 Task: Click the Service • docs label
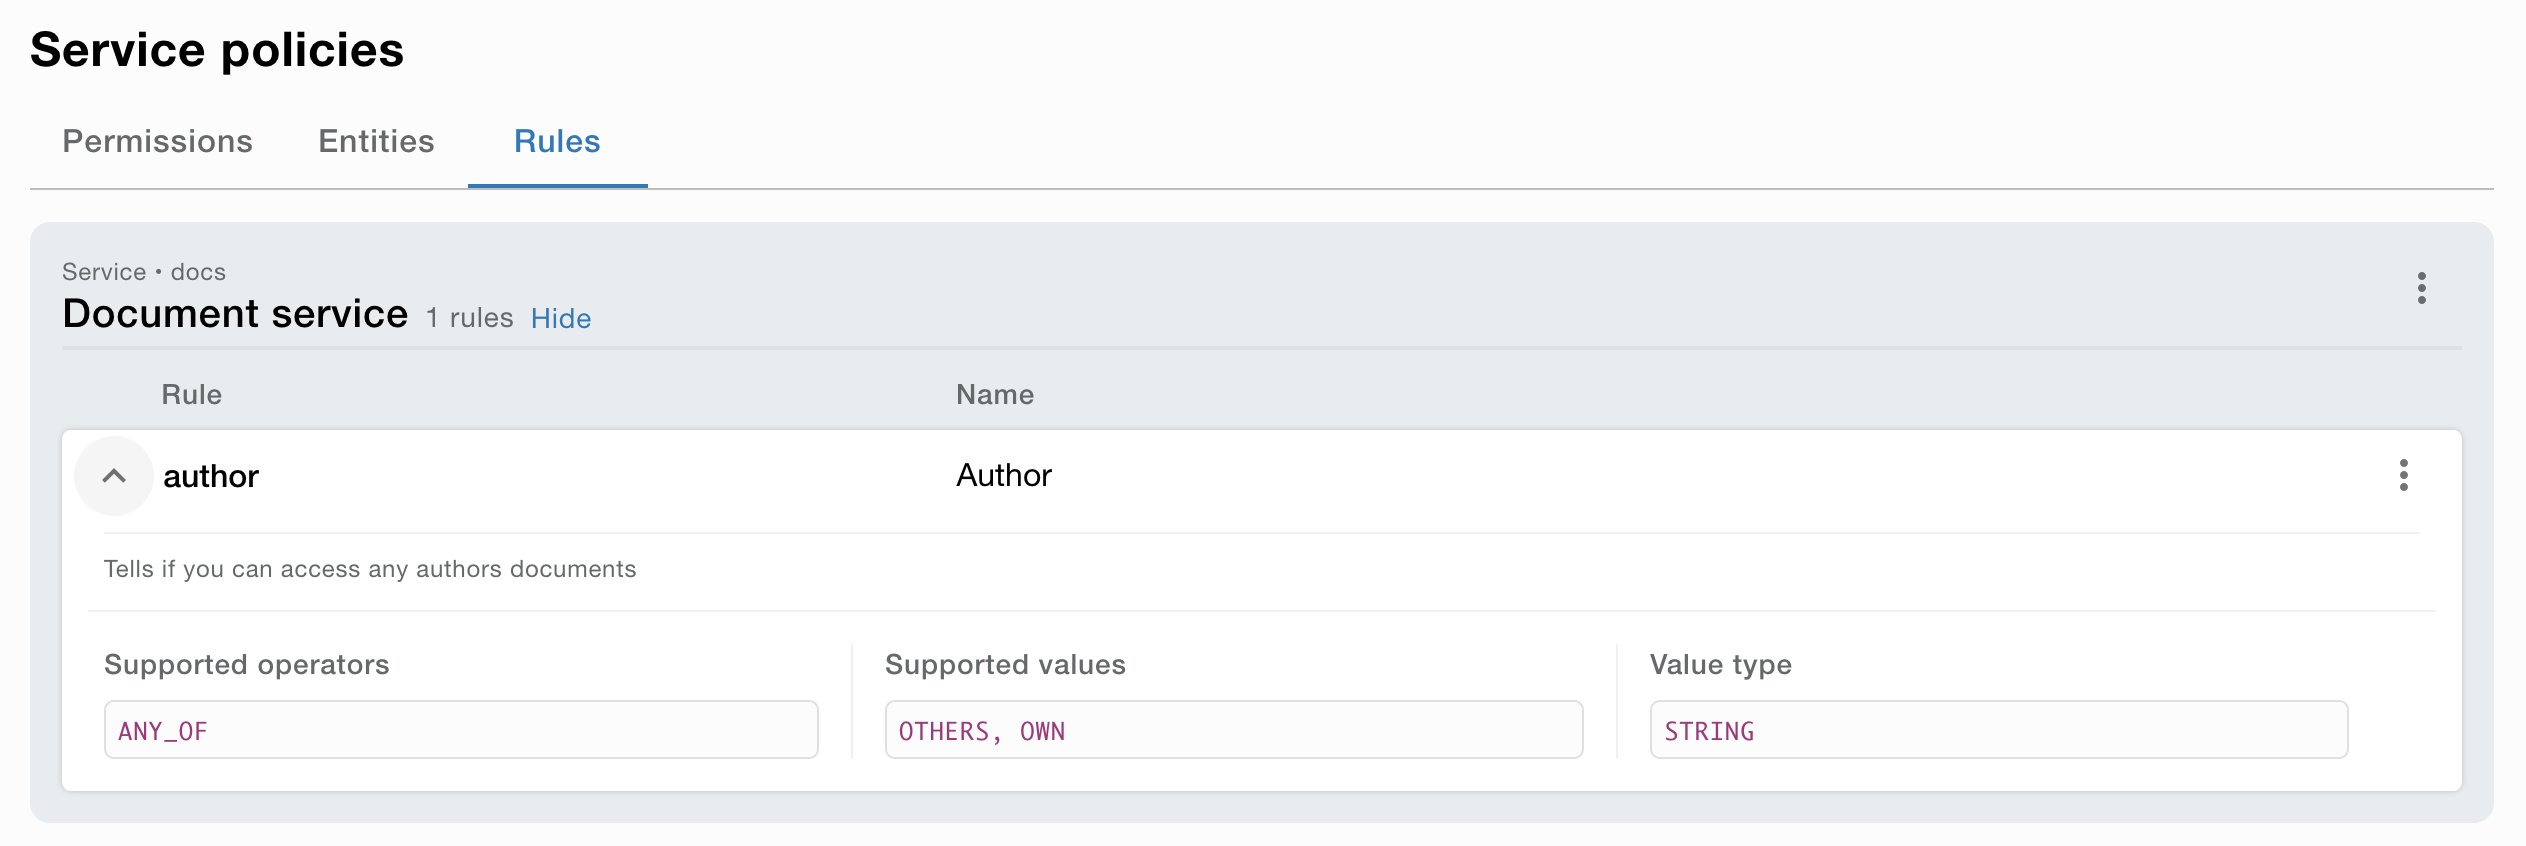pos(144,272)
